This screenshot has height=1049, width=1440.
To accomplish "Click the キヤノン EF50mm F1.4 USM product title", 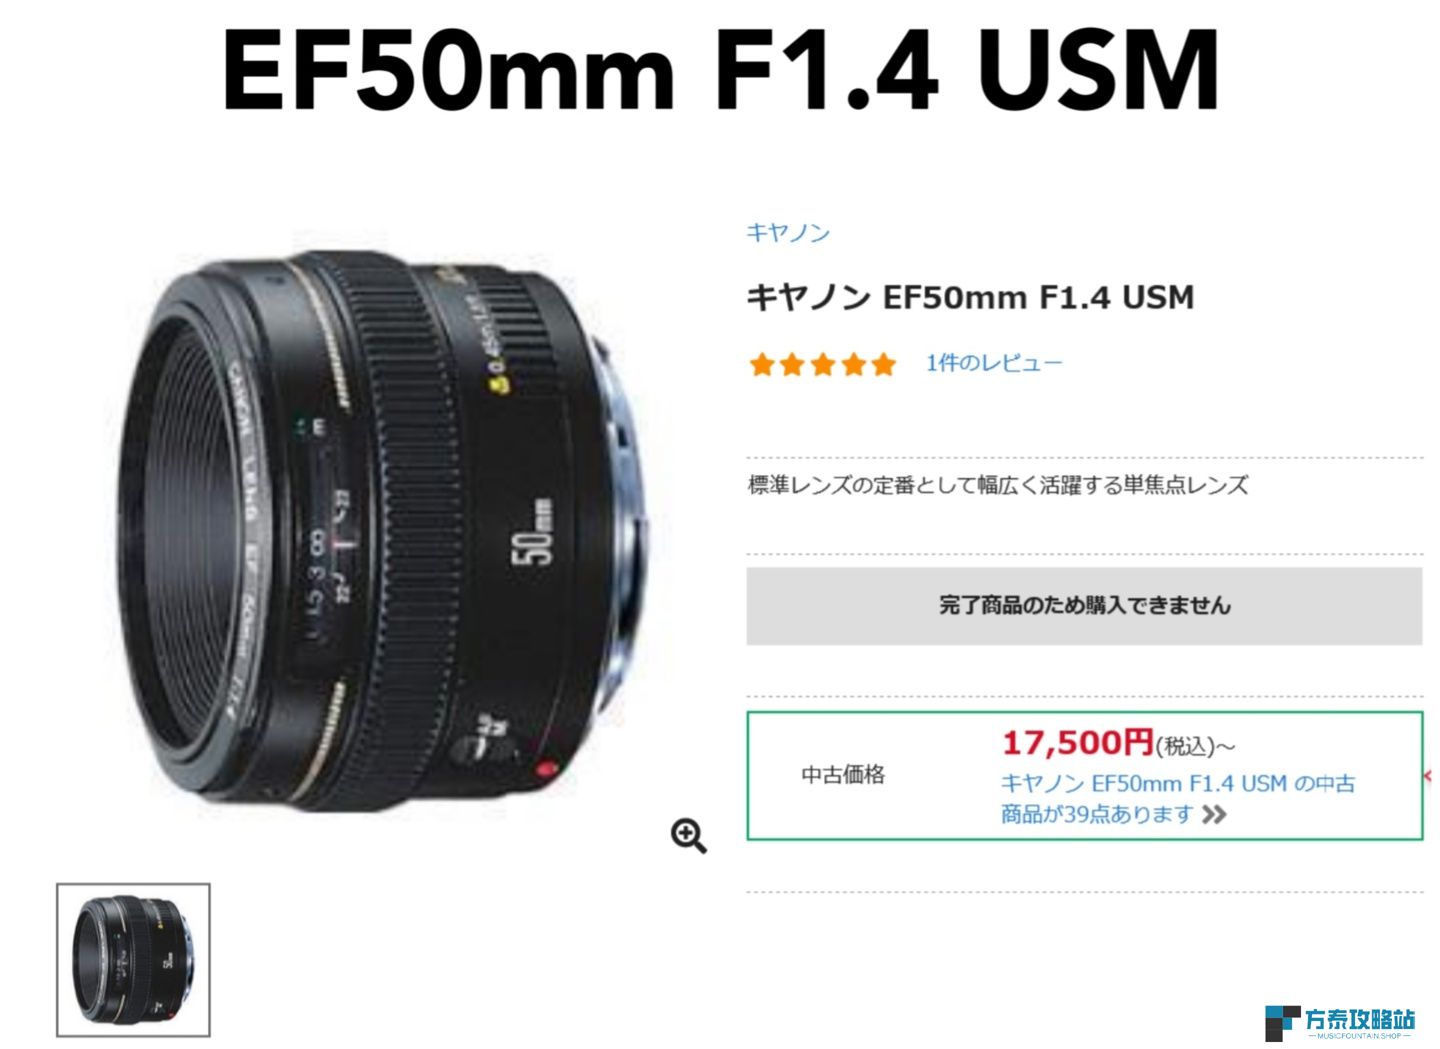I will point(970,298).
